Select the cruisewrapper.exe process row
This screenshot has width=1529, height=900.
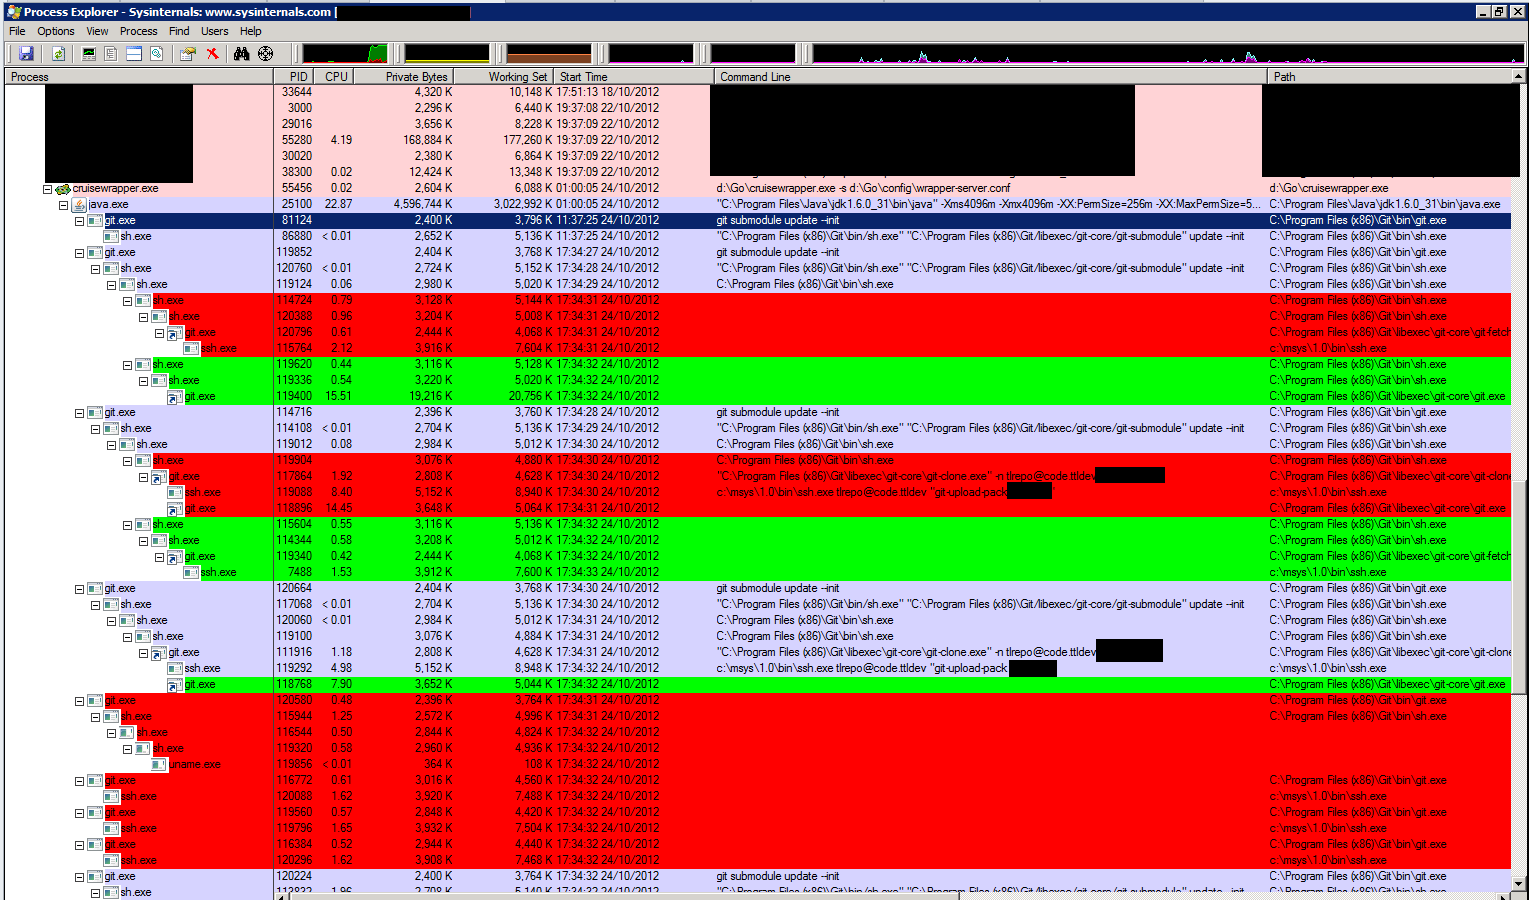click(x=758, y=188)
